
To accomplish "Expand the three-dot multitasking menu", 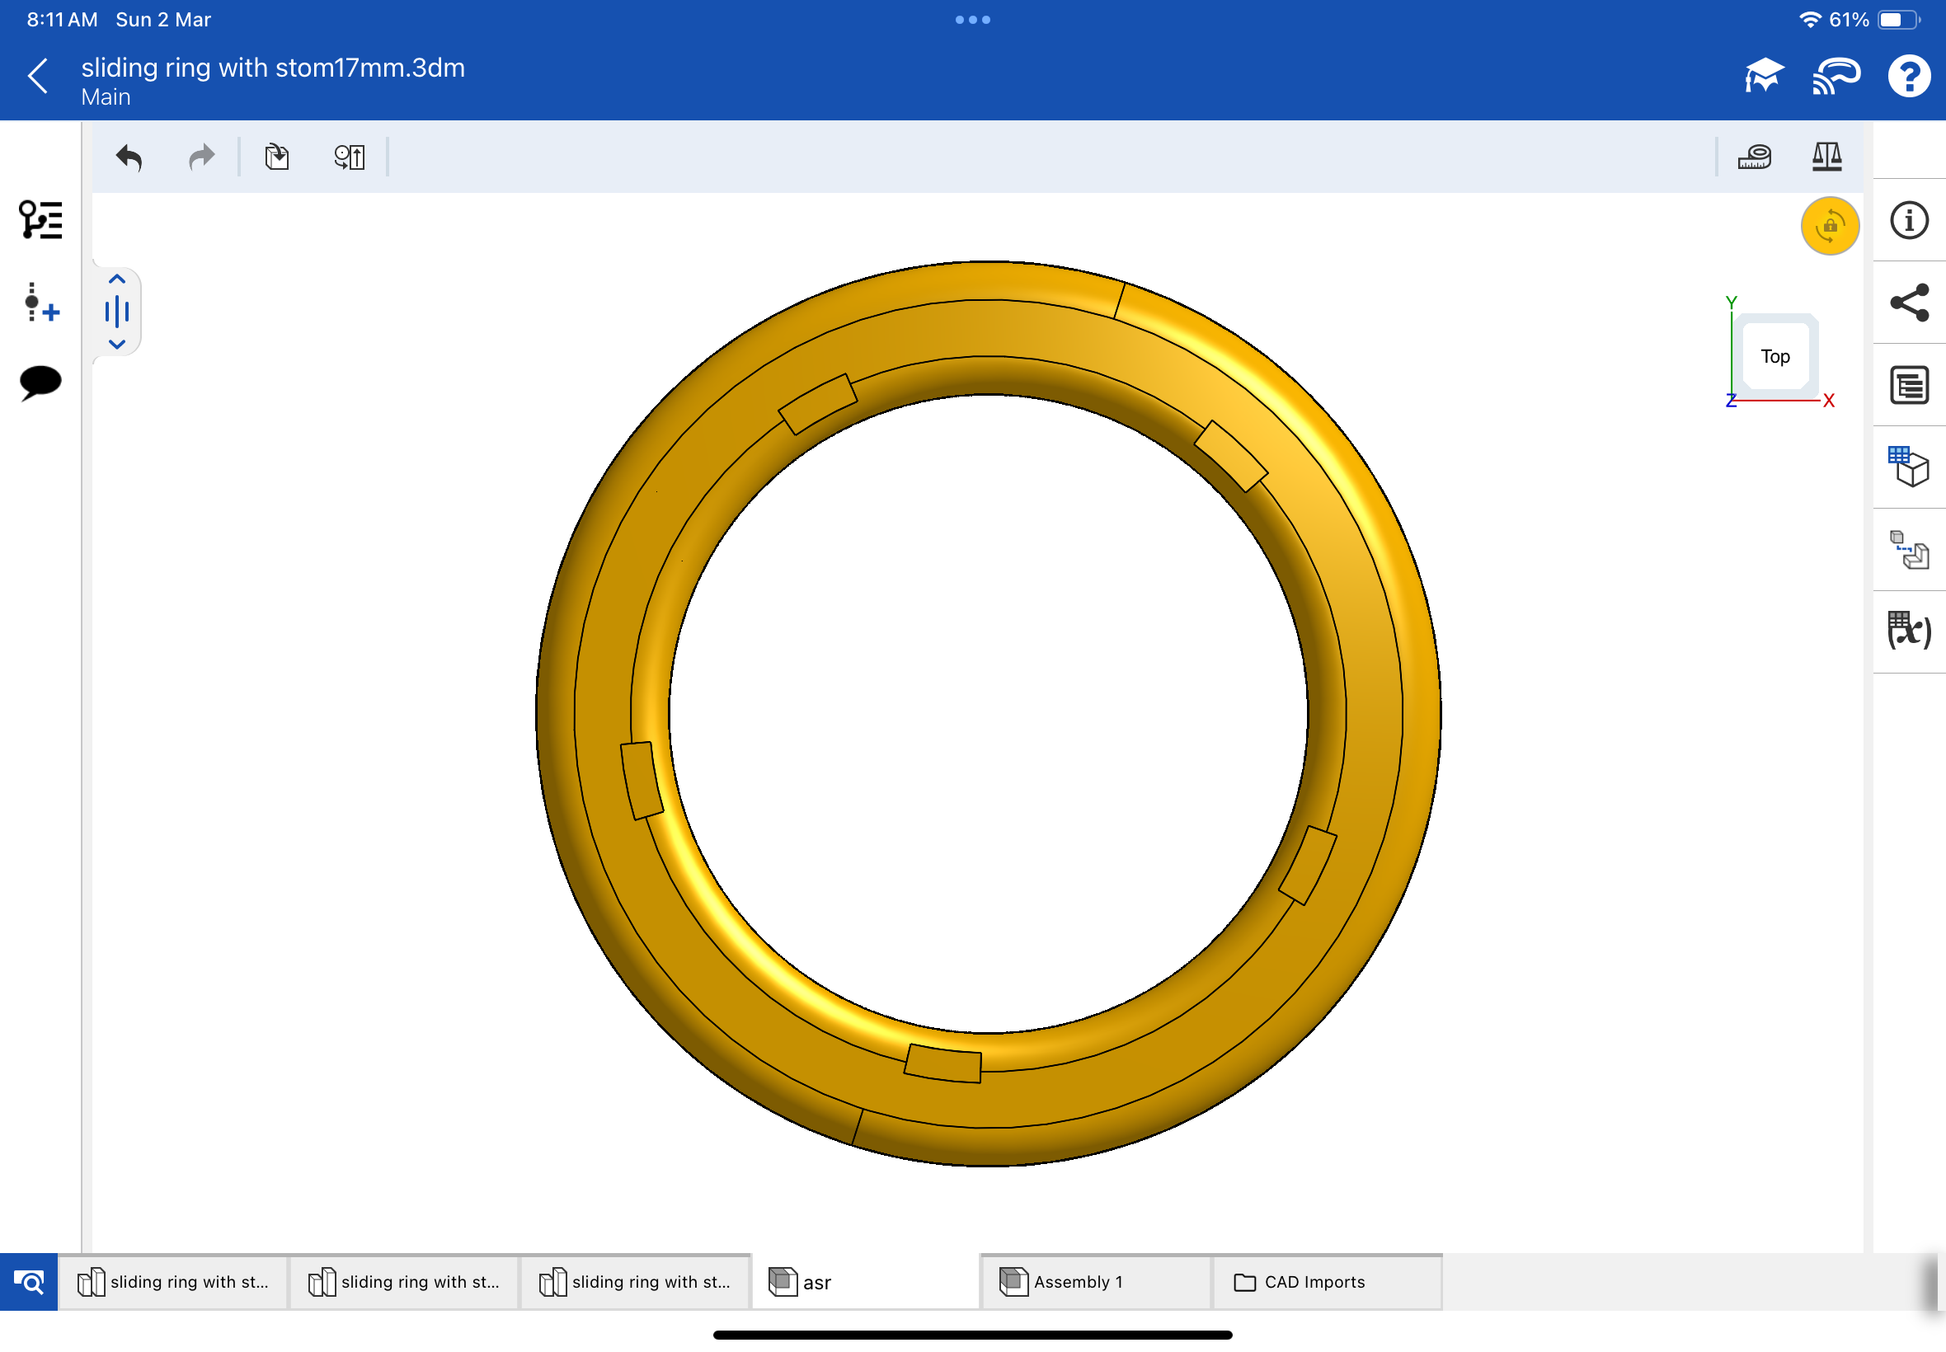I will tap(972, 19).
